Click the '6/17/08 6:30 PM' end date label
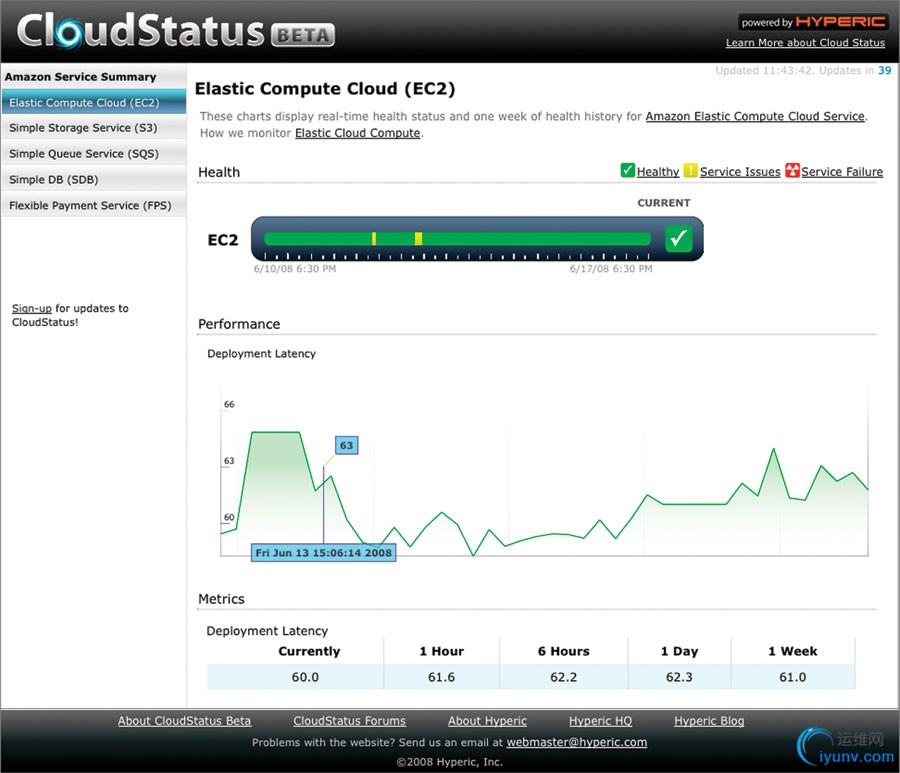Screen dimensions: 900x773 [x=611, y=269]
